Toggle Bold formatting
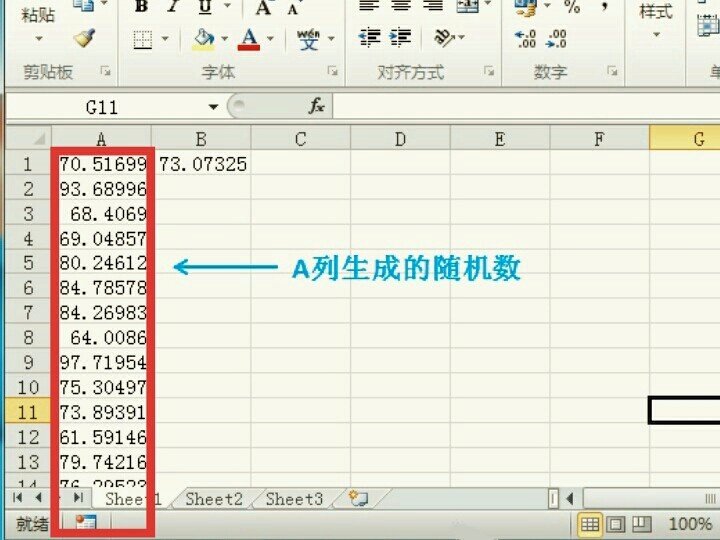Screen dimensions: 720x540 pos(141,6)
